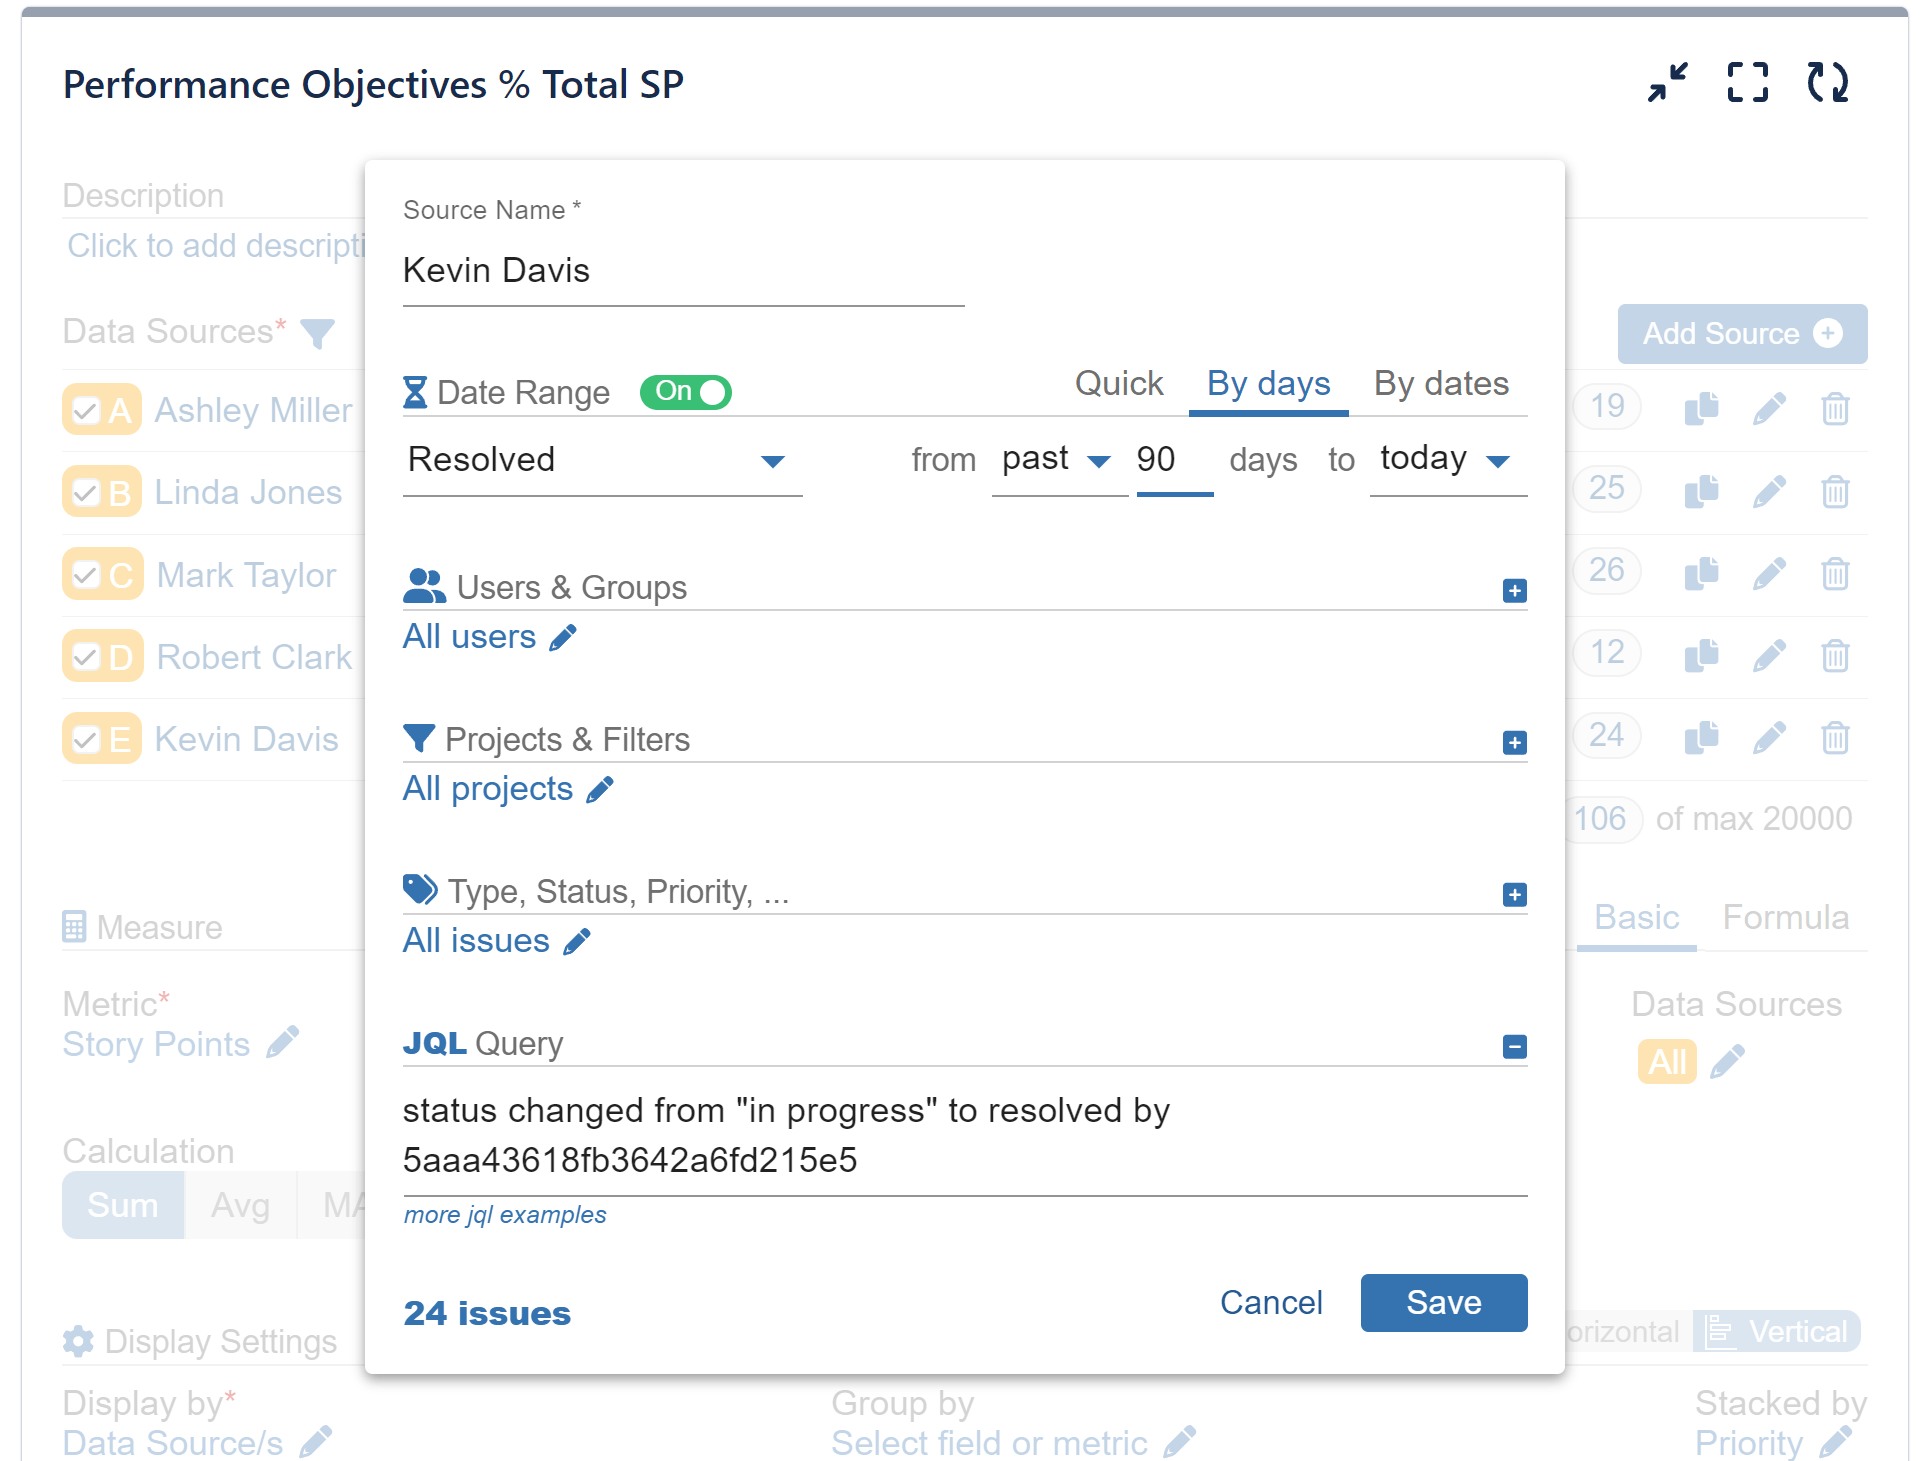This screenshot has height=1461, width=1927.
Task: Delete the data source with 25 issues
Action: [1836, 491]
